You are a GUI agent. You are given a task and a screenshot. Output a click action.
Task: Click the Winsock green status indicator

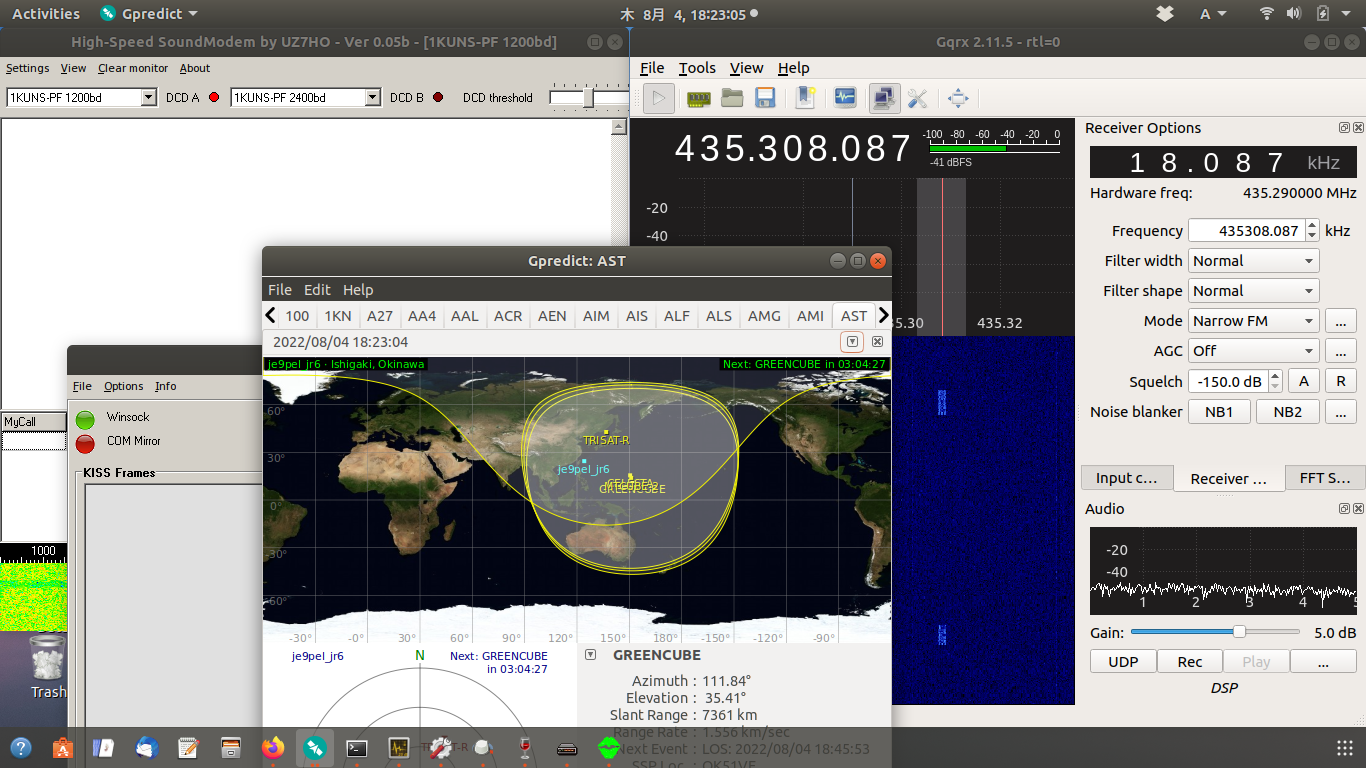click(85, 419)
